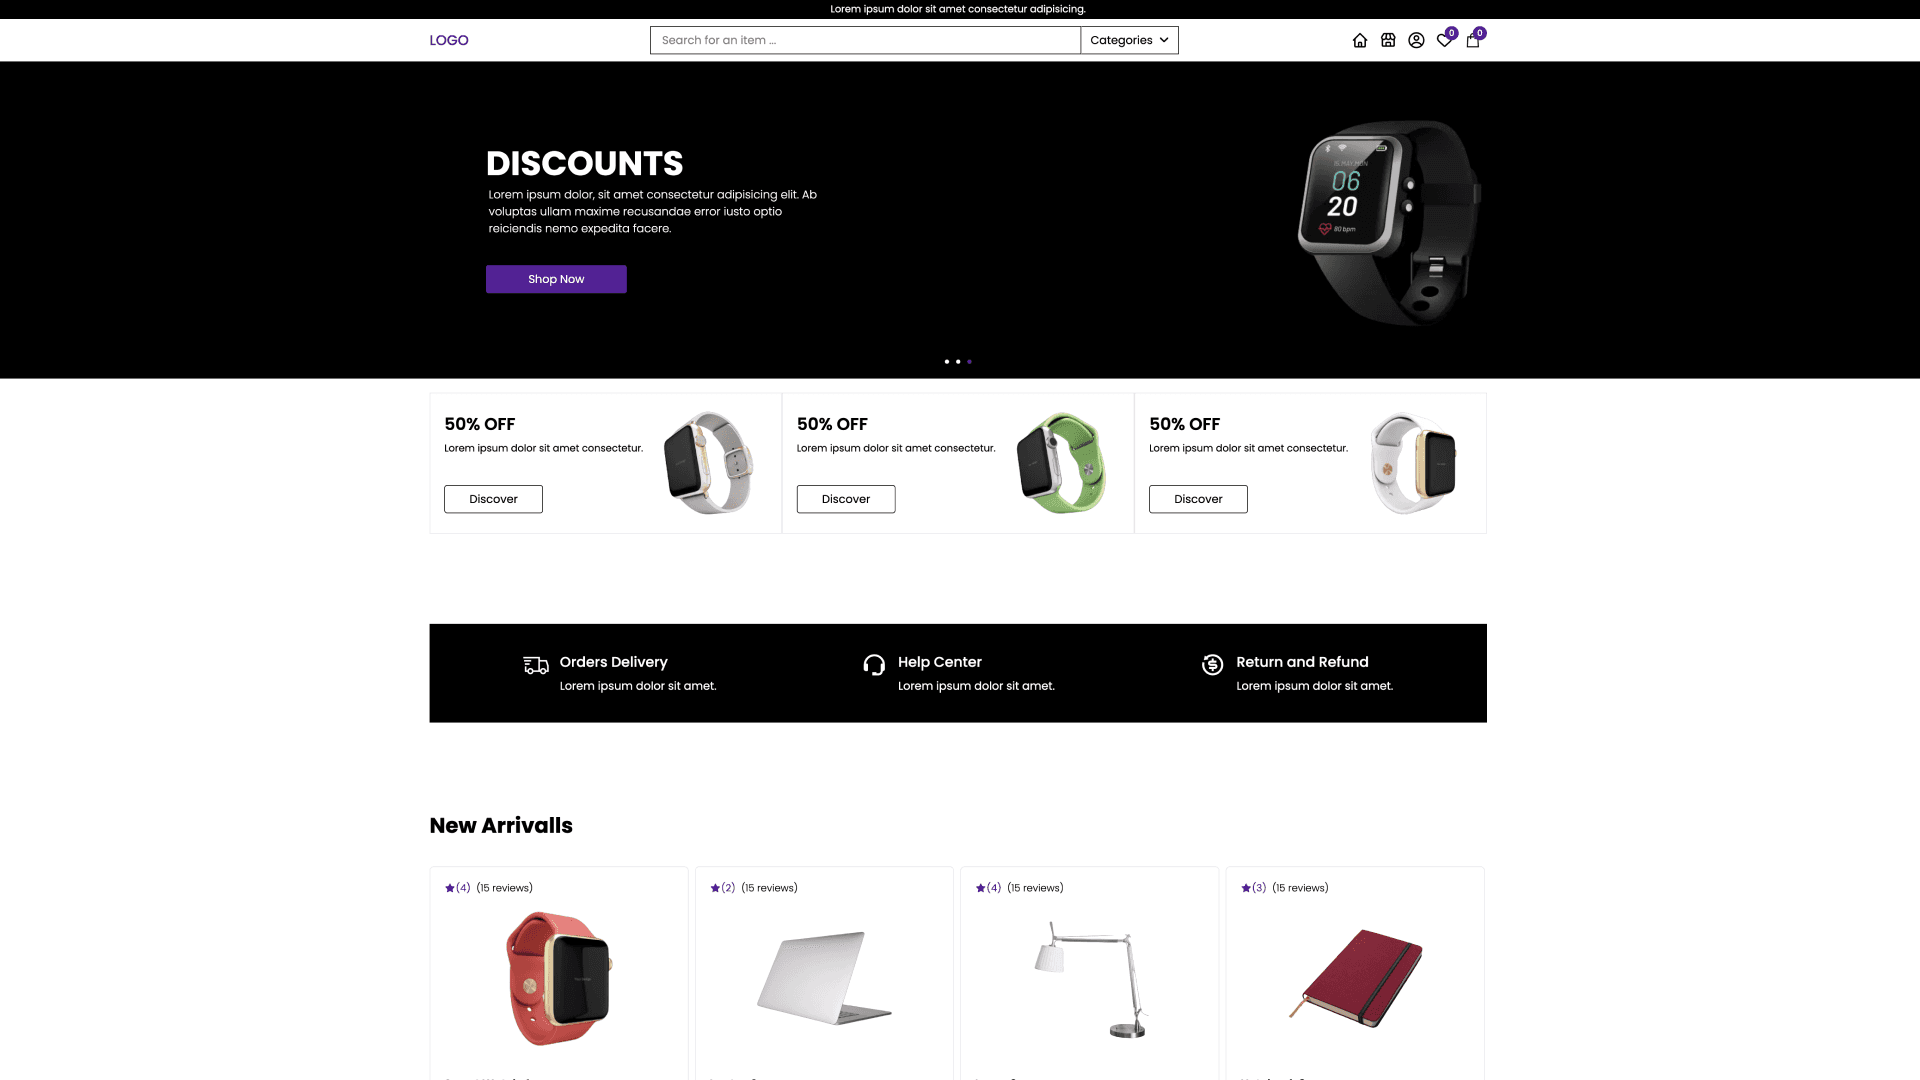Select the second carousel dot

coord(958,362)
